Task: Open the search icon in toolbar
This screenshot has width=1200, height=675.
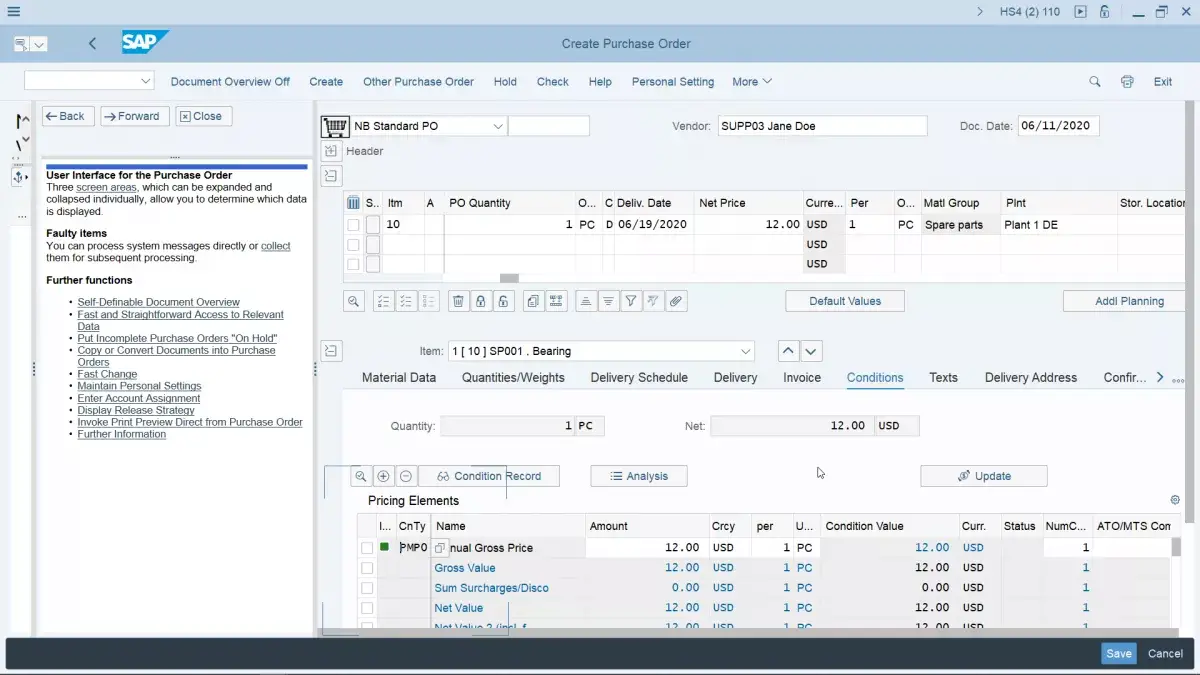Action: point(1095,82)
